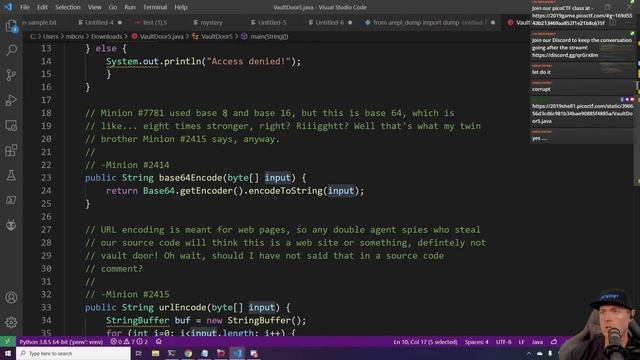Click VaultDoor5.java in the breadcrumb
Image resolution: width=640 pixels, height=360 pixels.
161,36
